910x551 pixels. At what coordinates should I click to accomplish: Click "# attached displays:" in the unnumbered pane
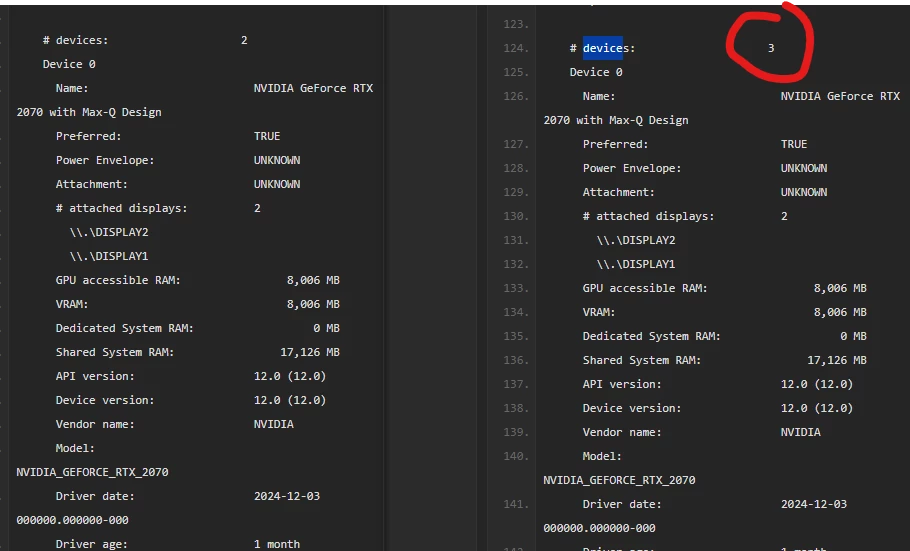[121, 208]
